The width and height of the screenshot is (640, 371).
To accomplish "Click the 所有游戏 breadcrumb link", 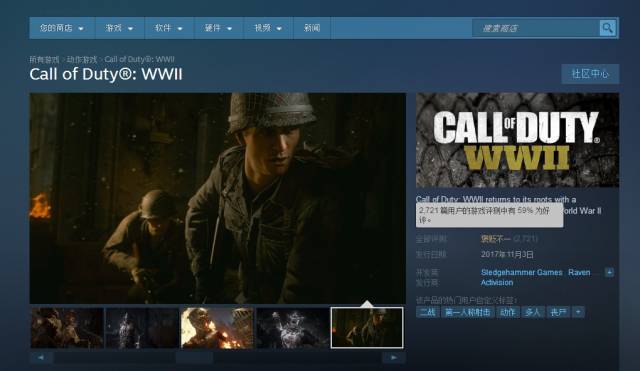I will 44,60.
